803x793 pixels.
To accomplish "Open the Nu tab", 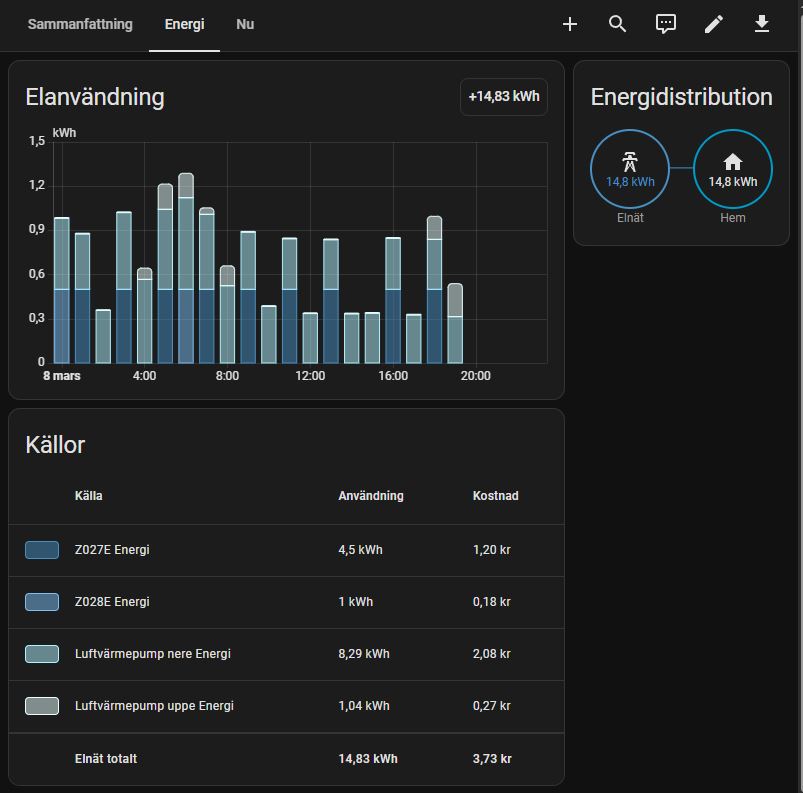I will (x=245, y=24).
